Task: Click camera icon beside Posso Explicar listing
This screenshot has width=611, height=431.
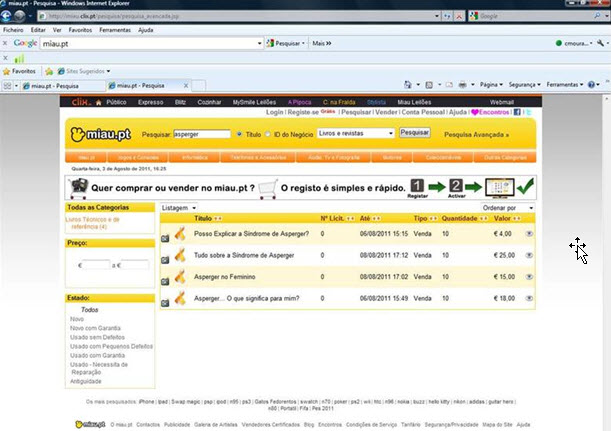Action: pyautogui.click(x=166, y=236)
